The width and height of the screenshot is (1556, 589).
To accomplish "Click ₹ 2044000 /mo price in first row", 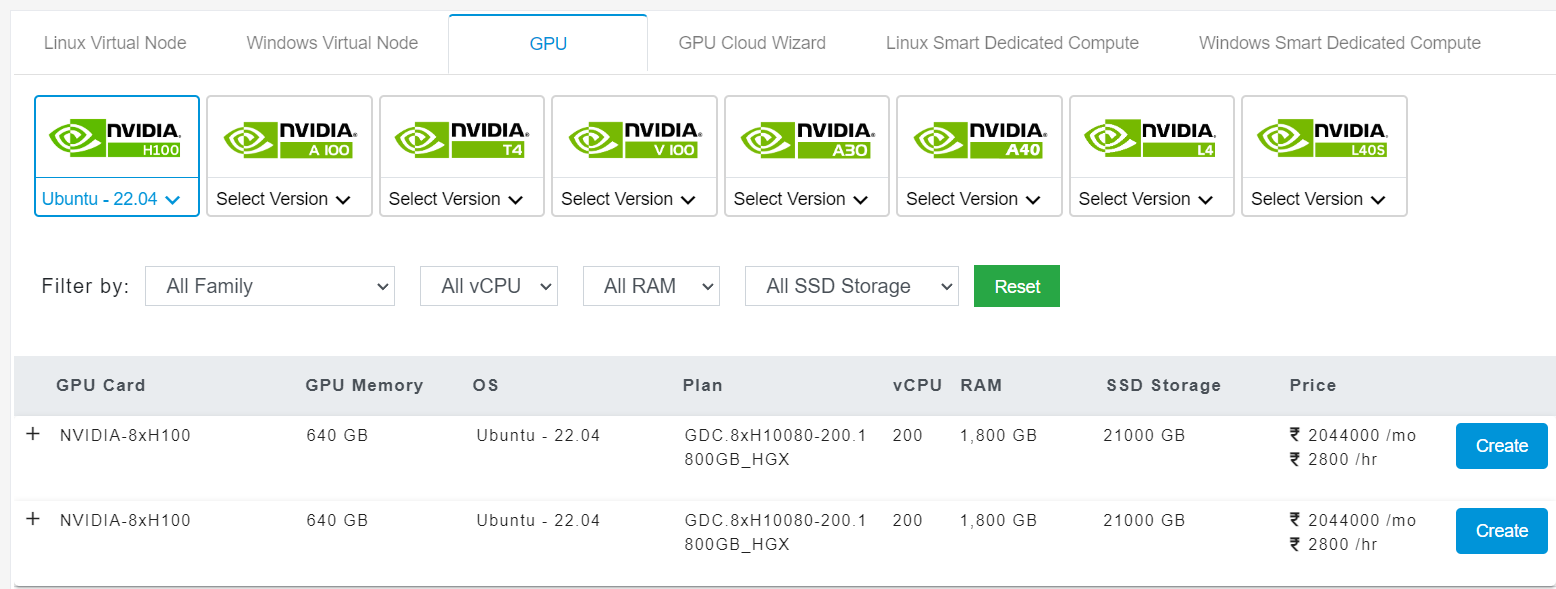I will 1353,436.
